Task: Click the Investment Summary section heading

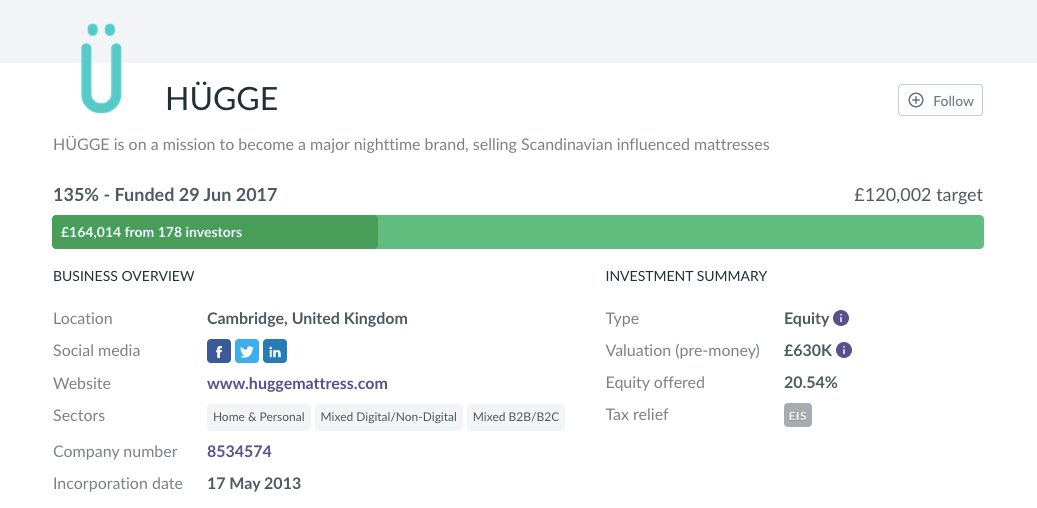Action: 686,276
